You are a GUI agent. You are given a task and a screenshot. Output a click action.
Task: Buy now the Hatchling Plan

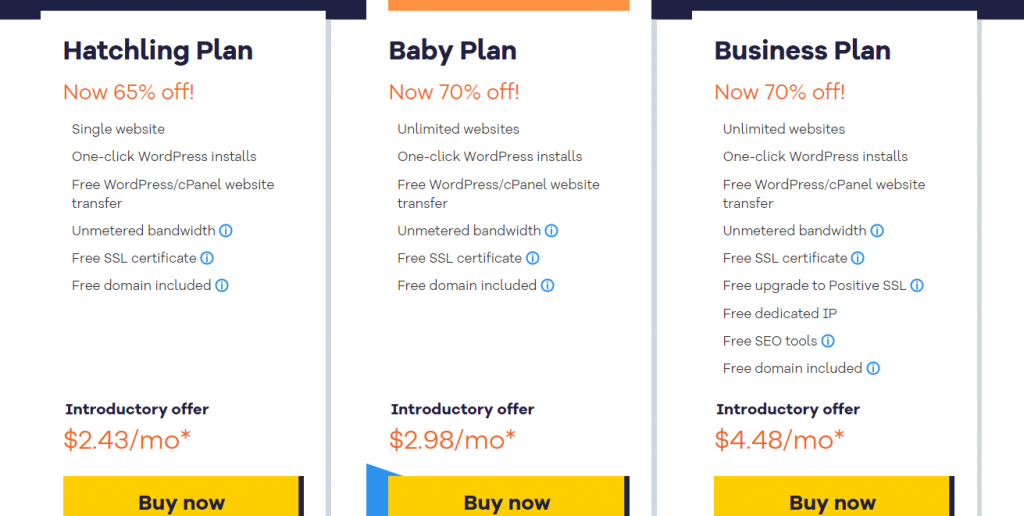pyautogui.click(x=182, y=496)
